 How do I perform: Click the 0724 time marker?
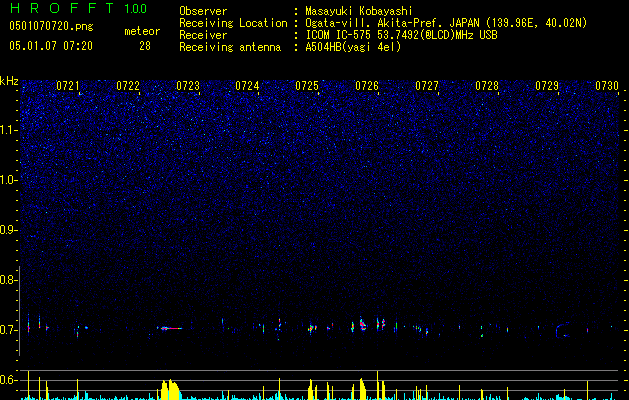pos(247,85)
